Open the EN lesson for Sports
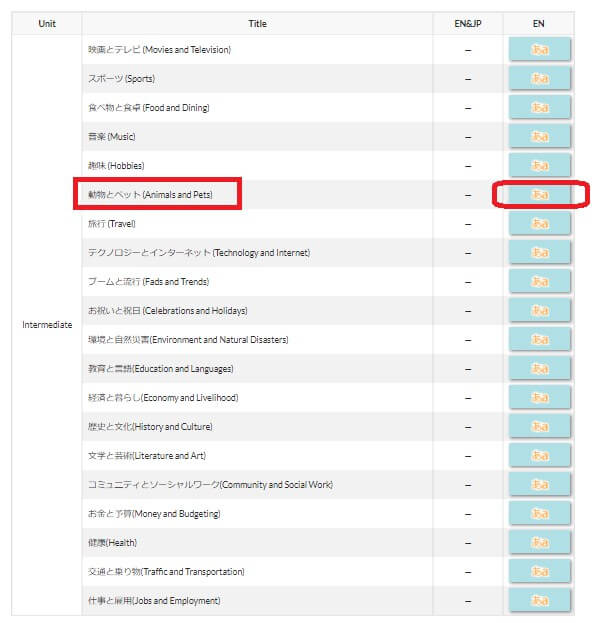Screen dimensions: 606x623 540,78
